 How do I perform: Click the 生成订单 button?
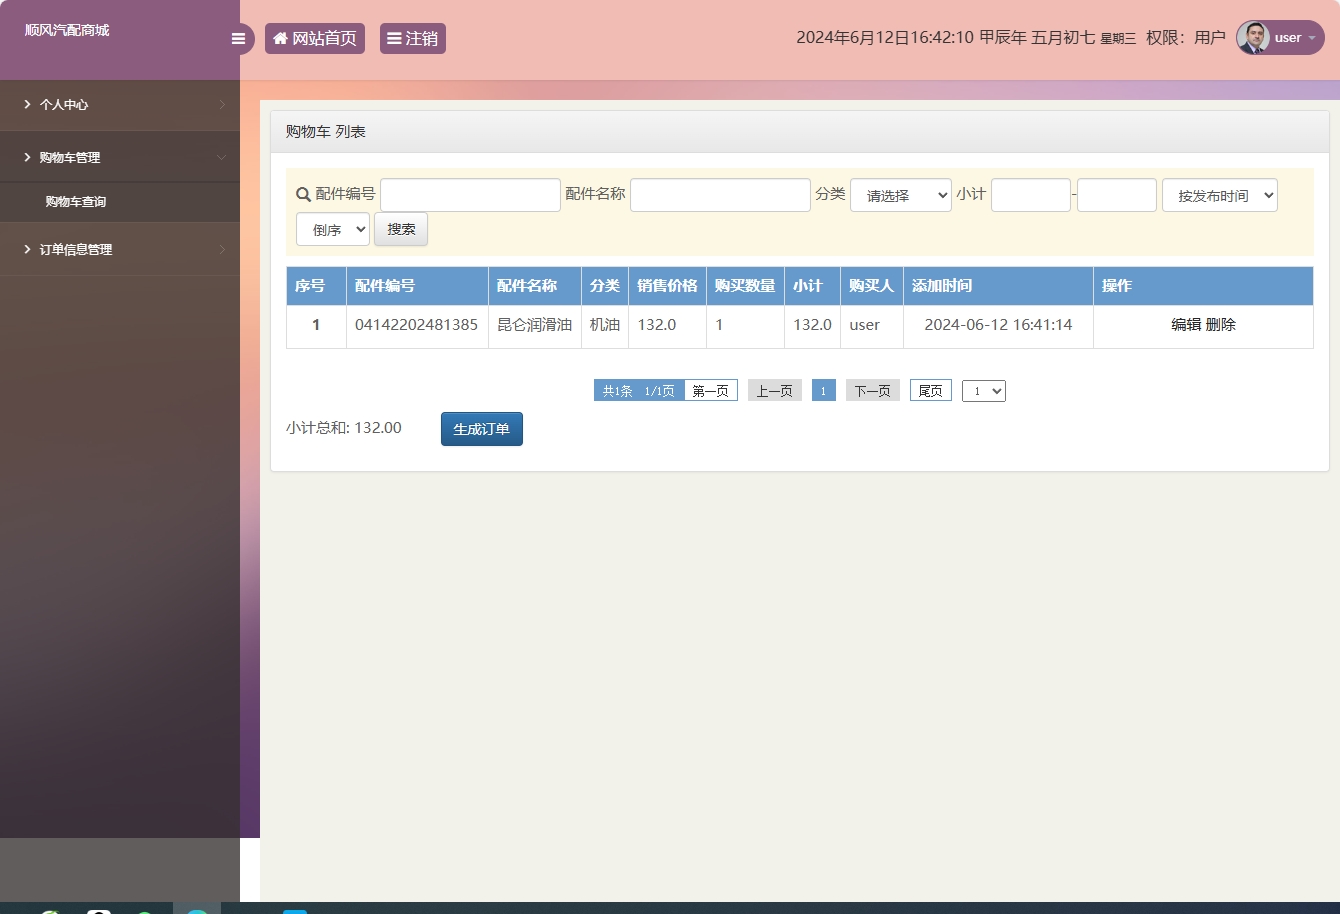(481, 428)
